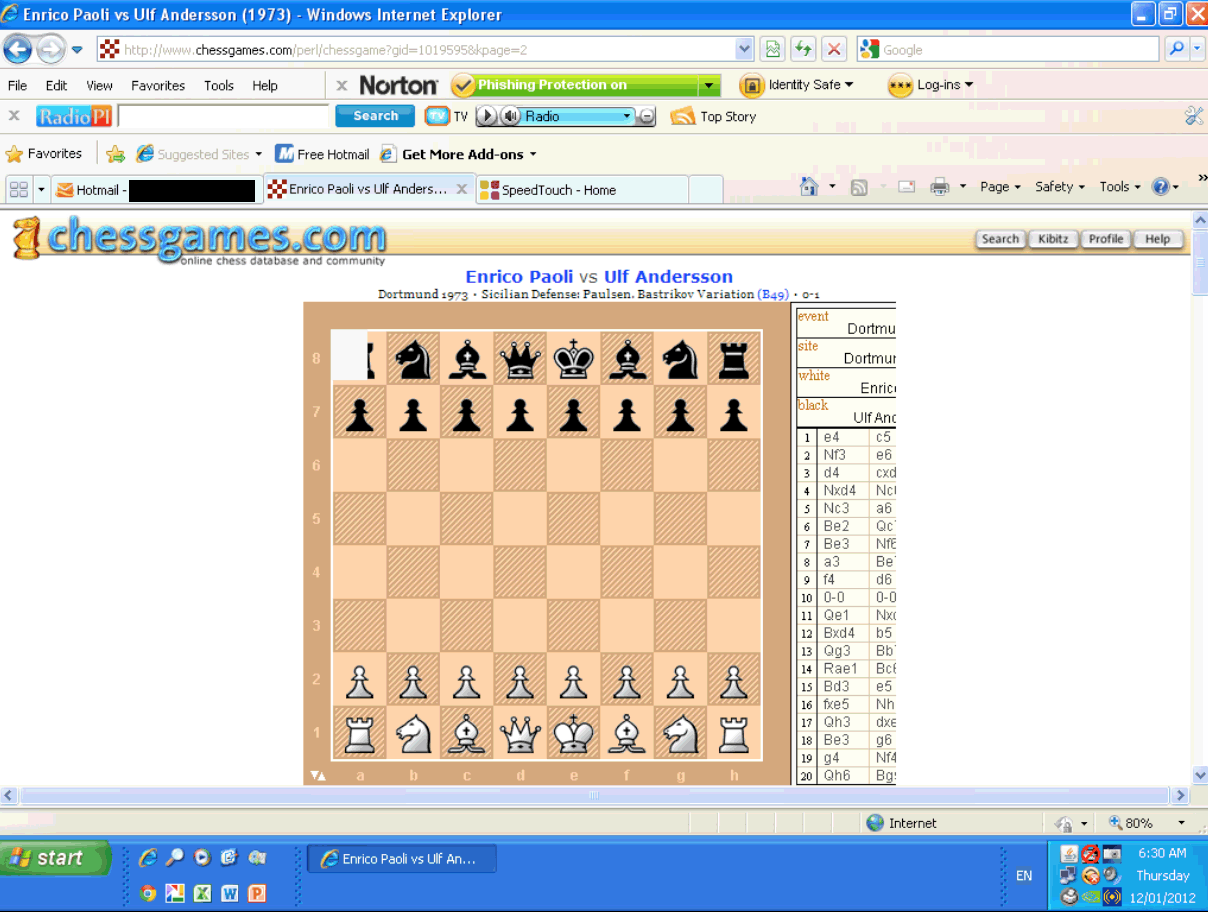
Task: Open the Ulf Andersson player link
Action: click(668, 277)
